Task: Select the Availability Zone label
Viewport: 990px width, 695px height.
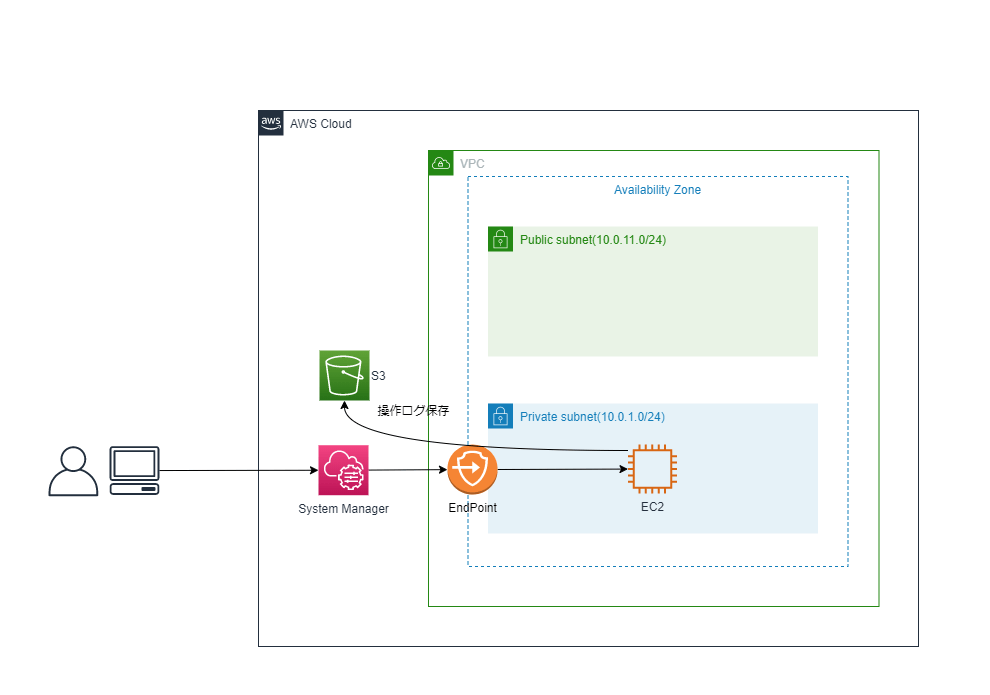Action: pos(657,189)
